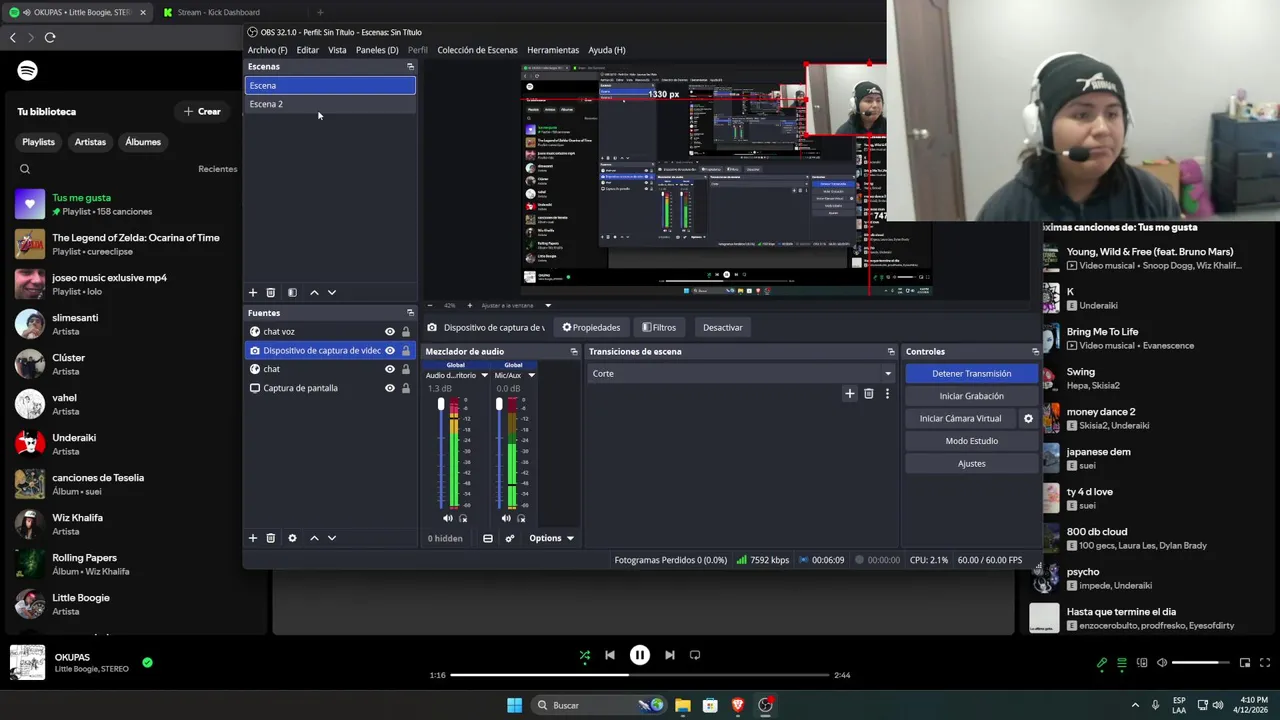Click Iniciar Grabación button

(x=971, y=396)
